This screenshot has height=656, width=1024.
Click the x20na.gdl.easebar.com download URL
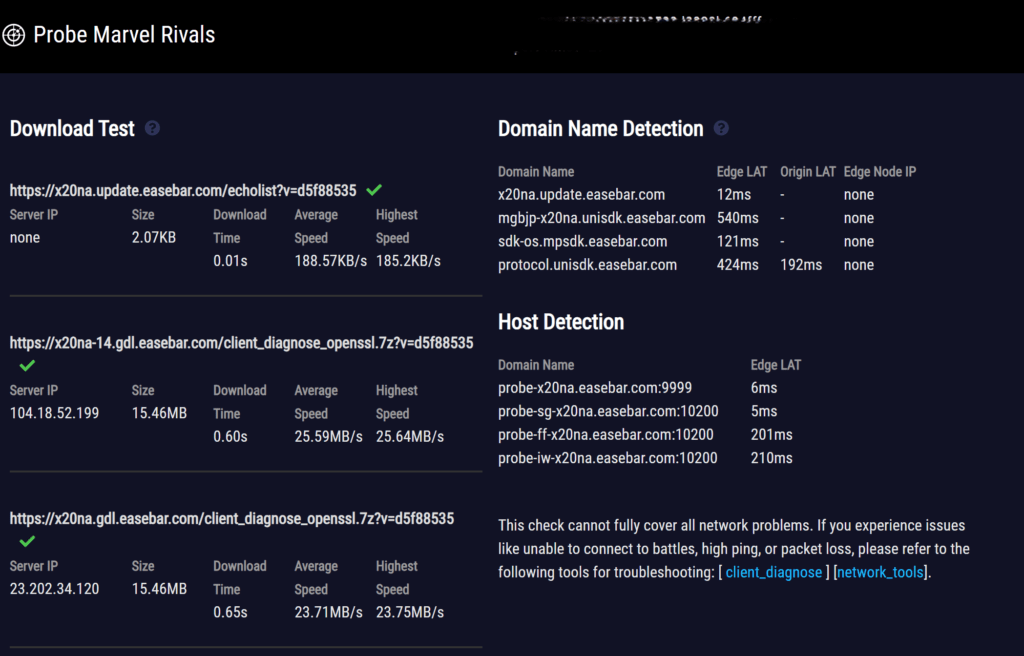[x=232, y=519]
